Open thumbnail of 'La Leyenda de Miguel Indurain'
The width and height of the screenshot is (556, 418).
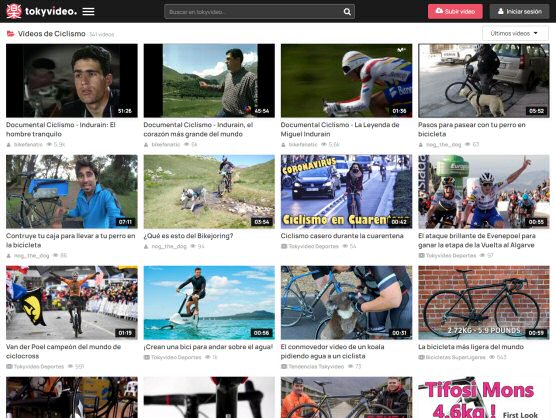tap(346, 80)
